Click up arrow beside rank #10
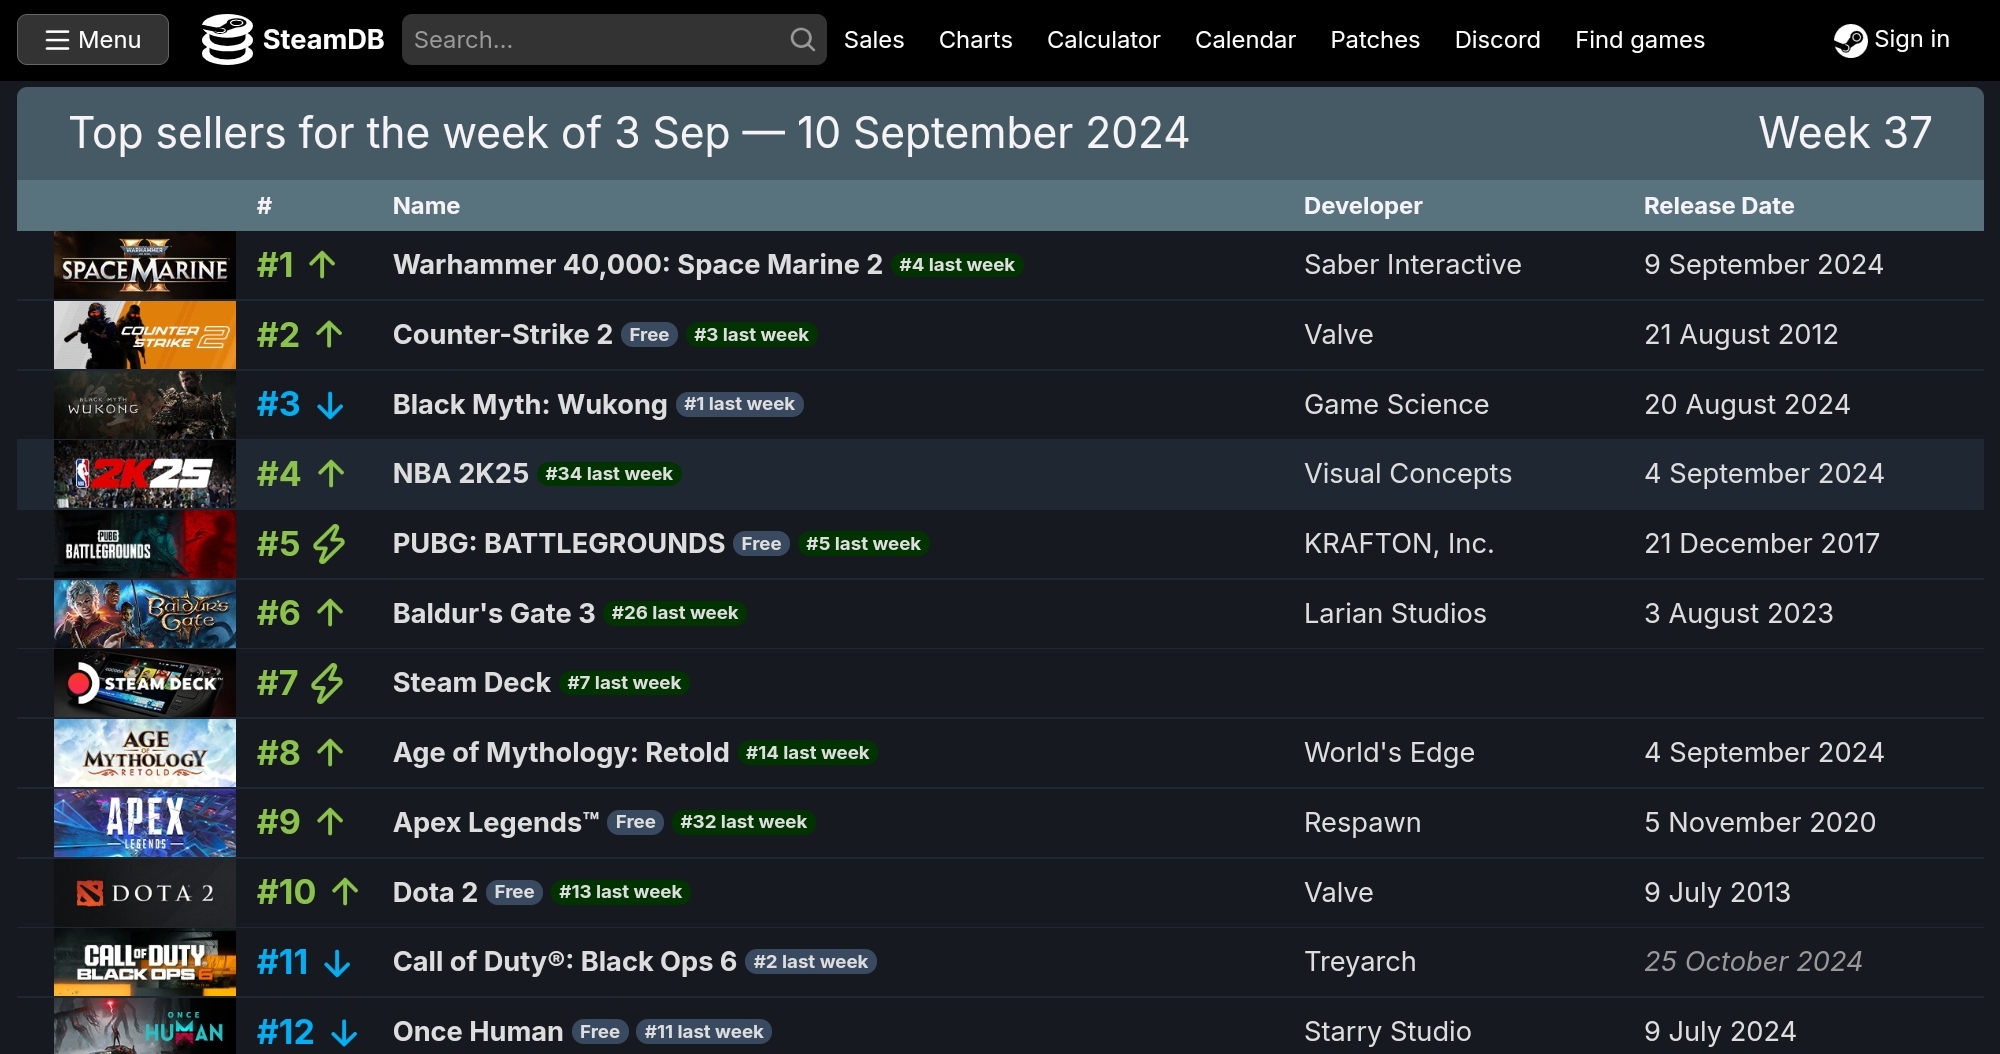This screenshot has height=1054, width=2000. (x=345, y=893)
